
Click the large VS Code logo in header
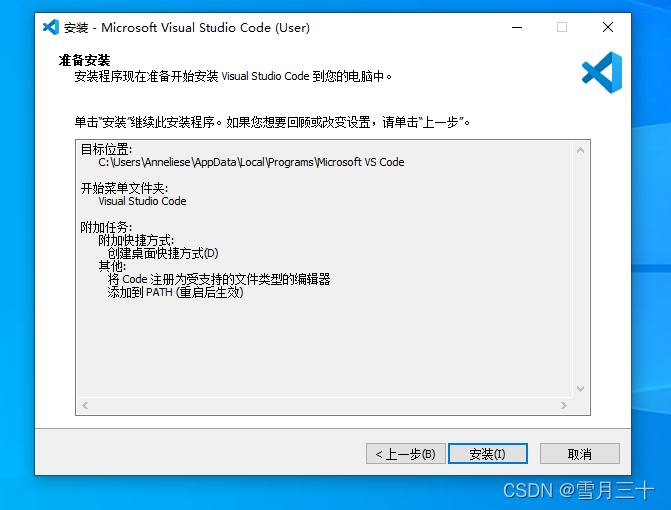pyautogui.click(x=602, y=72)
